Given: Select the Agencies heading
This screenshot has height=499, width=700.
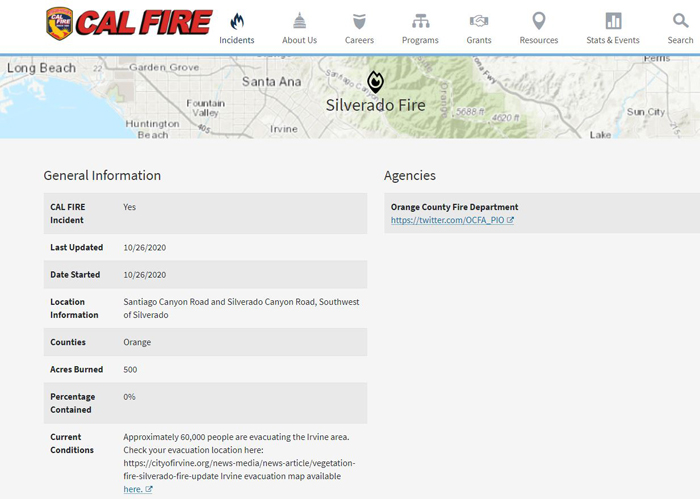Looking at the screenshot, I should click(410, 175).
